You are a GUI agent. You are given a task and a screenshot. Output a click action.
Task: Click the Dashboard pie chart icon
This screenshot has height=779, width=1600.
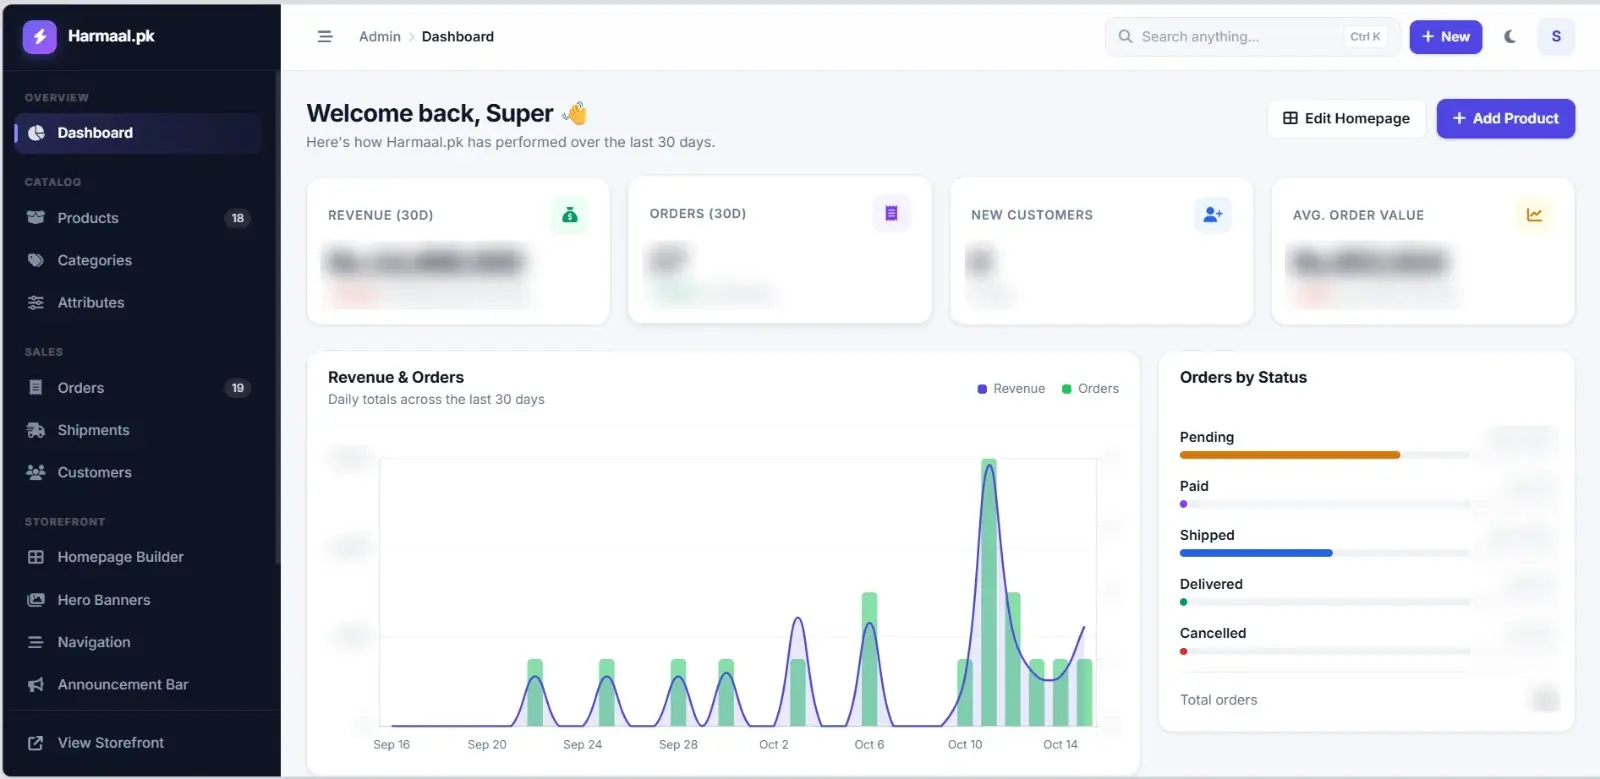pos(37,133)
